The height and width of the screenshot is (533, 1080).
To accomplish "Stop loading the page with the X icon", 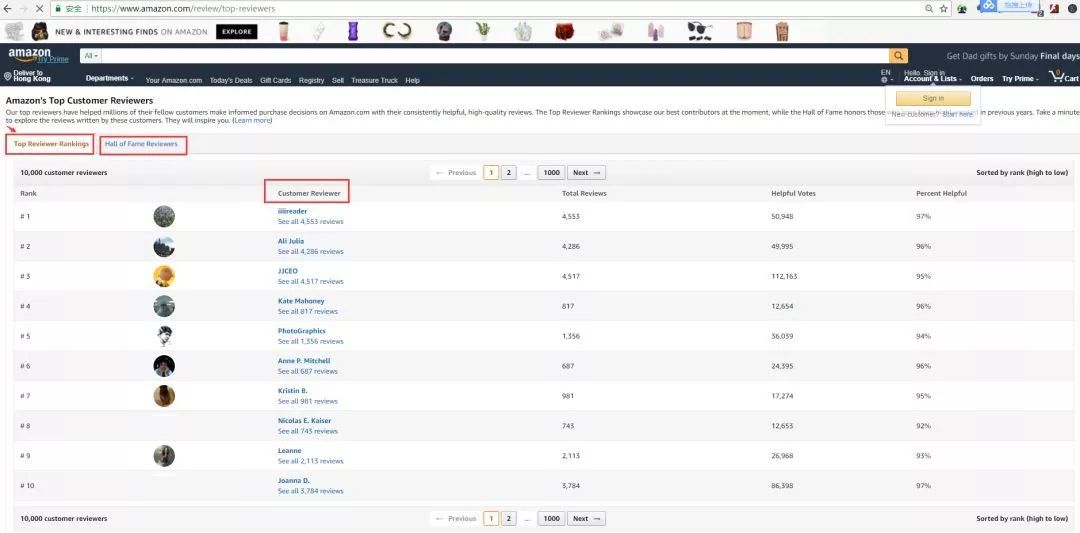I will tap(39, 8).
